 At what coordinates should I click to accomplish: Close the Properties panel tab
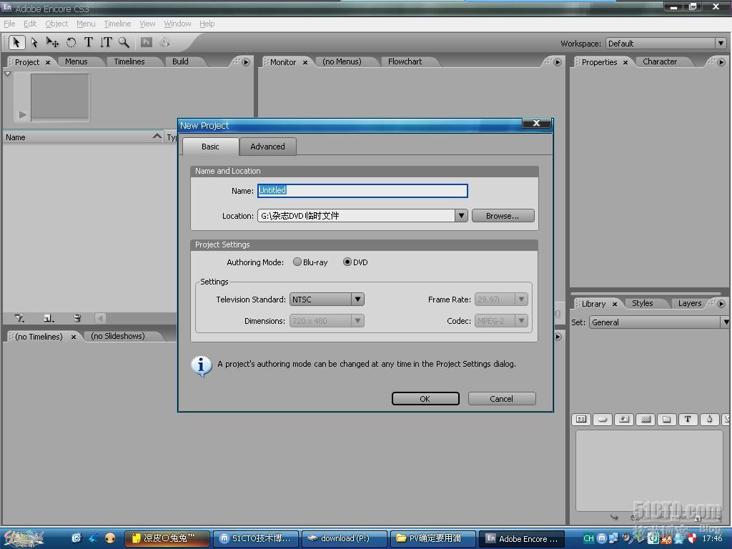coord(625,62)
